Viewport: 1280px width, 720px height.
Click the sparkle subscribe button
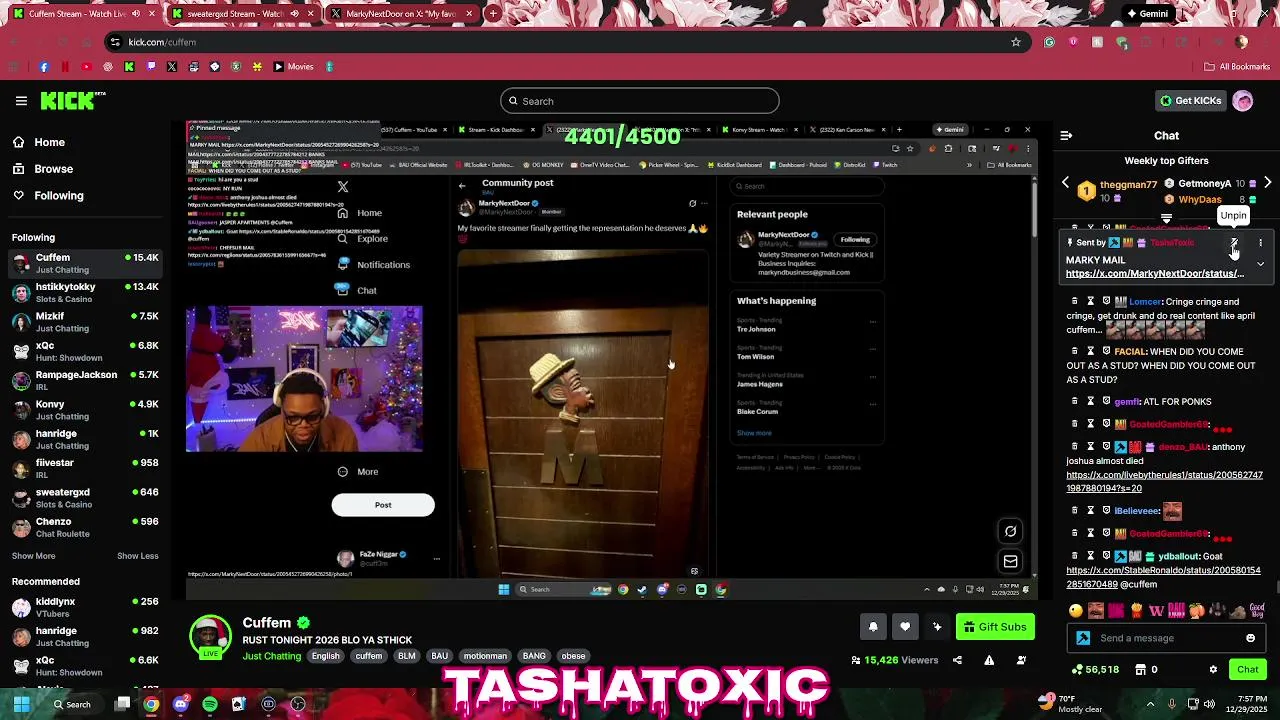coord(937,627)
